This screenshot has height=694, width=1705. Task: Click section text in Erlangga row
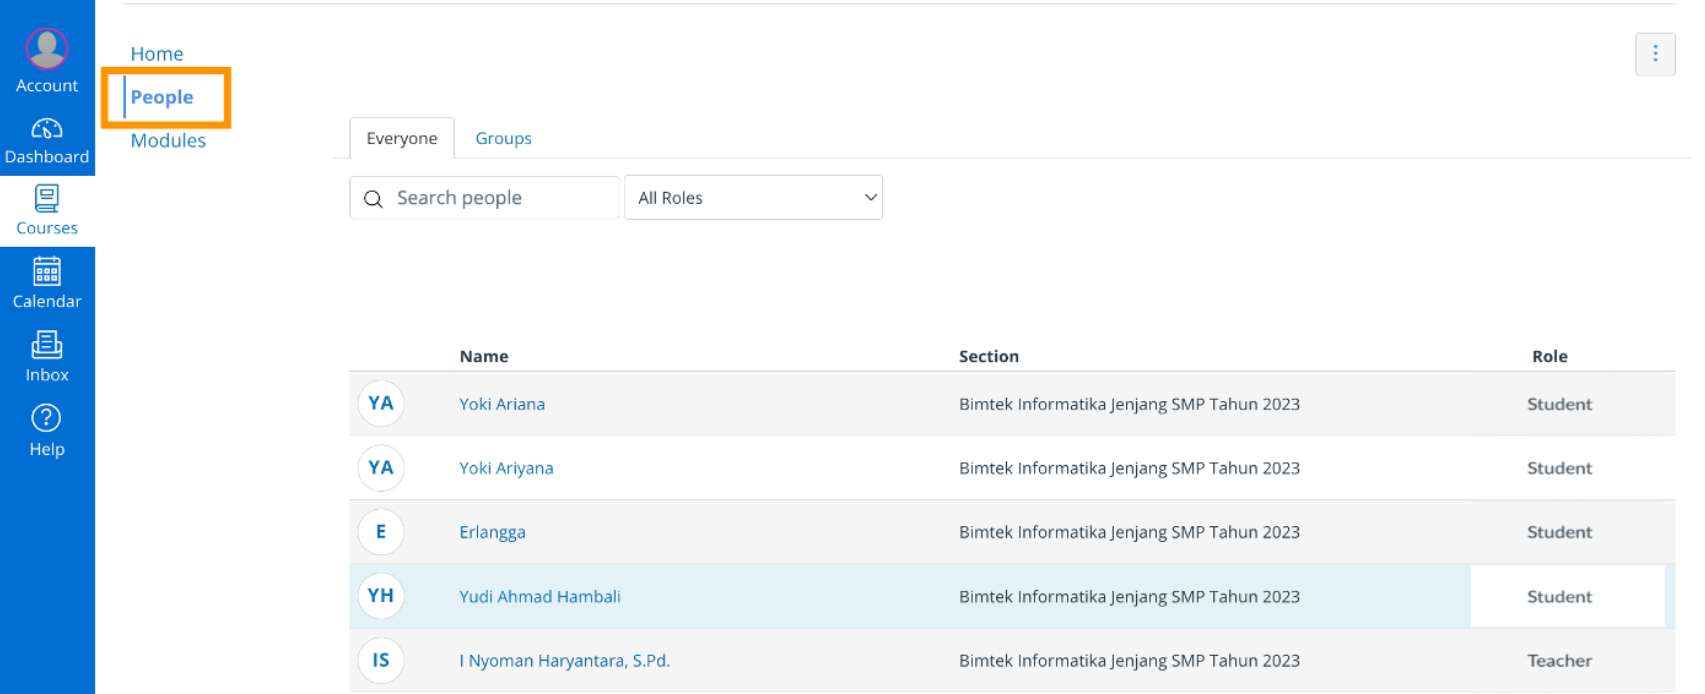tap(1129, 532)
